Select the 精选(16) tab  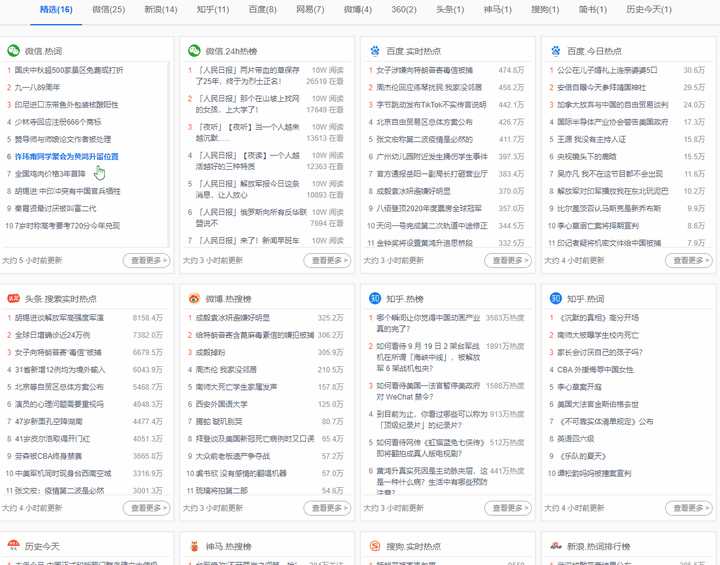[56, 10]
